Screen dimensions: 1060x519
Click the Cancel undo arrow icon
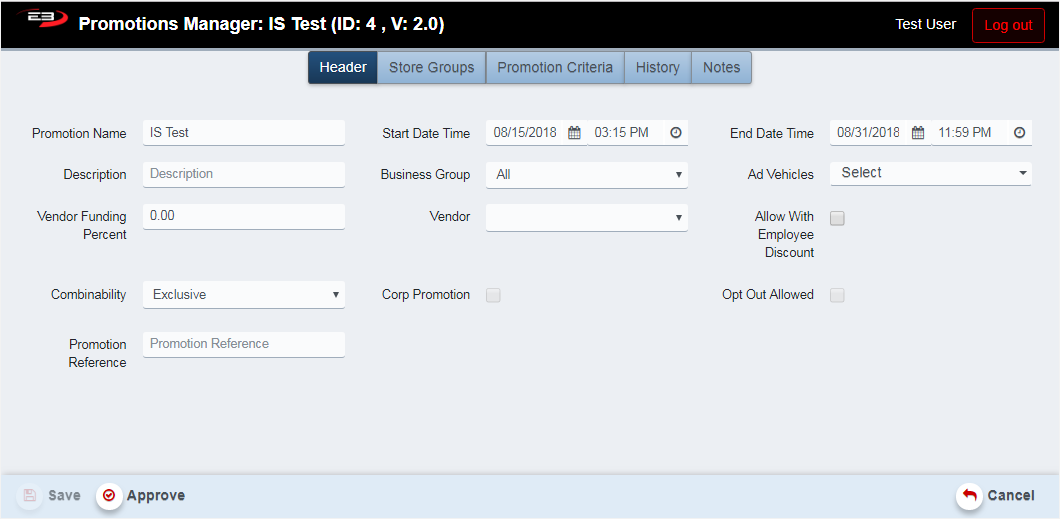968,496
